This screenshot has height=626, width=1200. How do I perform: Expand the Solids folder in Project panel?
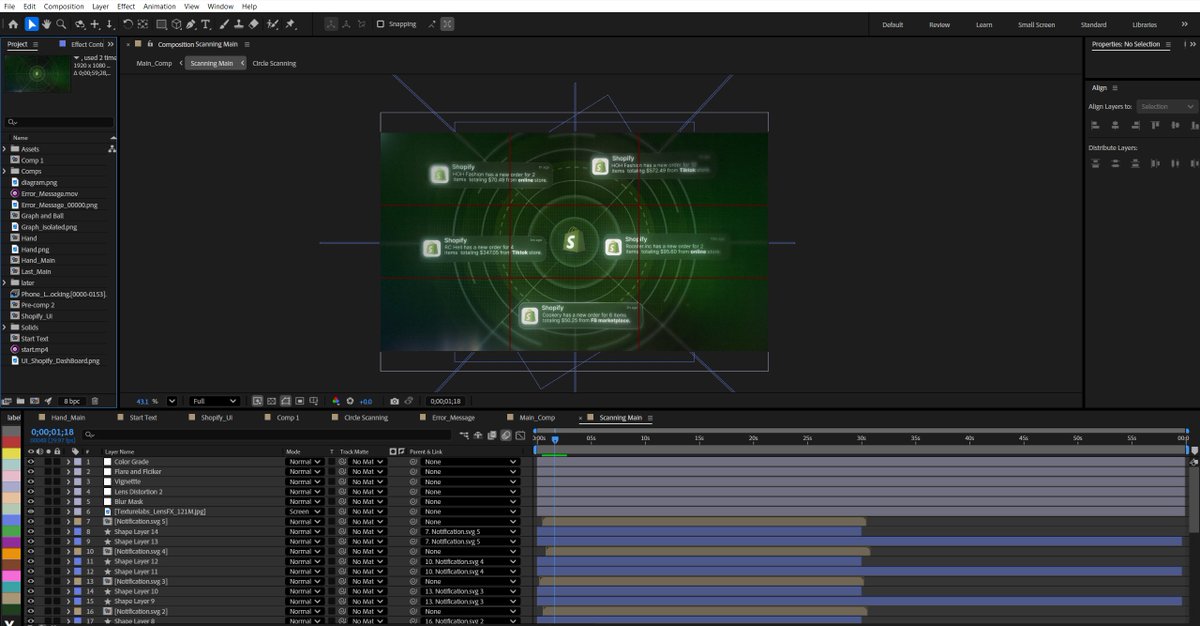pyautogui.click(x=5, y=327)
